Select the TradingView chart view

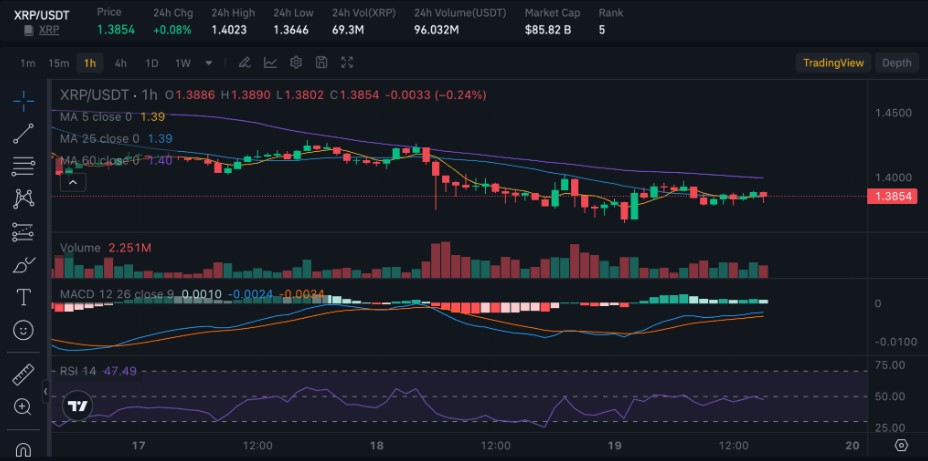(x=833, y=63)
